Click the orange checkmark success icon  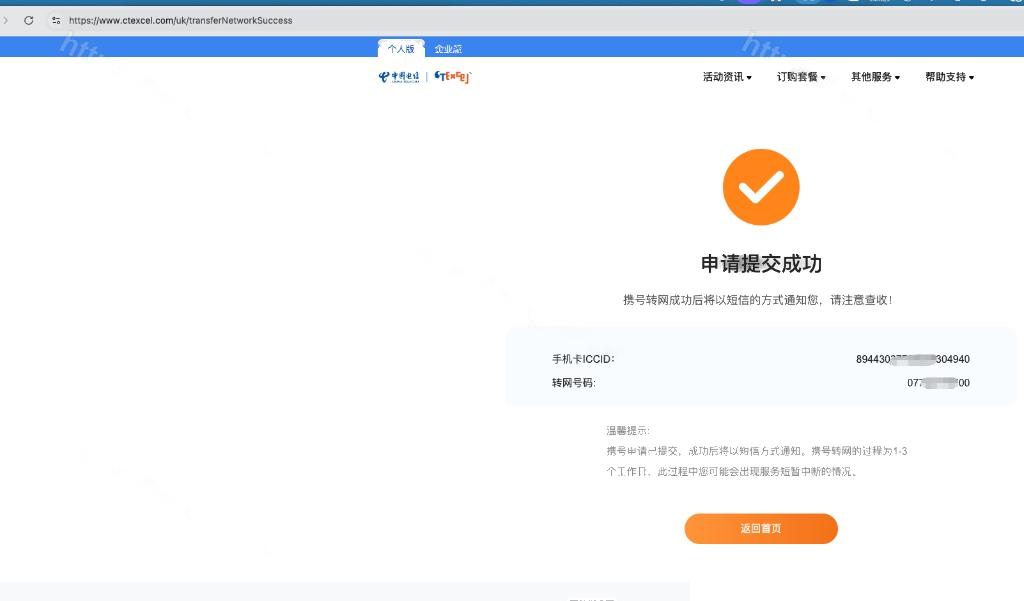761,187
